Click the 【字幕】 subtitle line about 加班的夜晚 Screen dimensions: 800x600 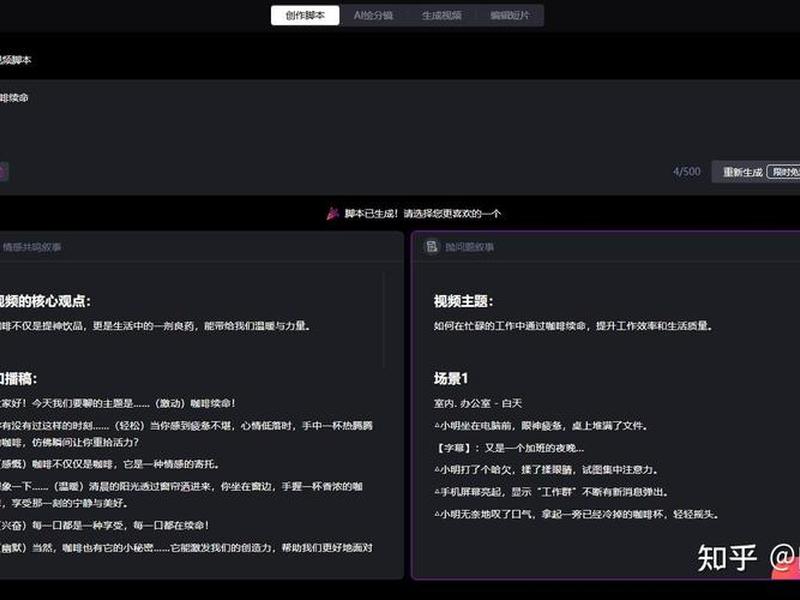509,448
